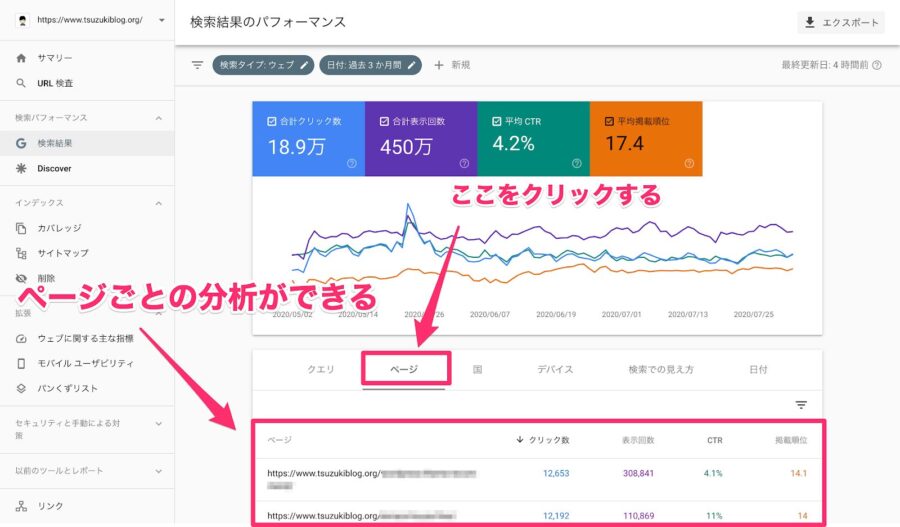
Task: Click help icon in 合計クリック数 card
Action: click(x=352, y=164)
